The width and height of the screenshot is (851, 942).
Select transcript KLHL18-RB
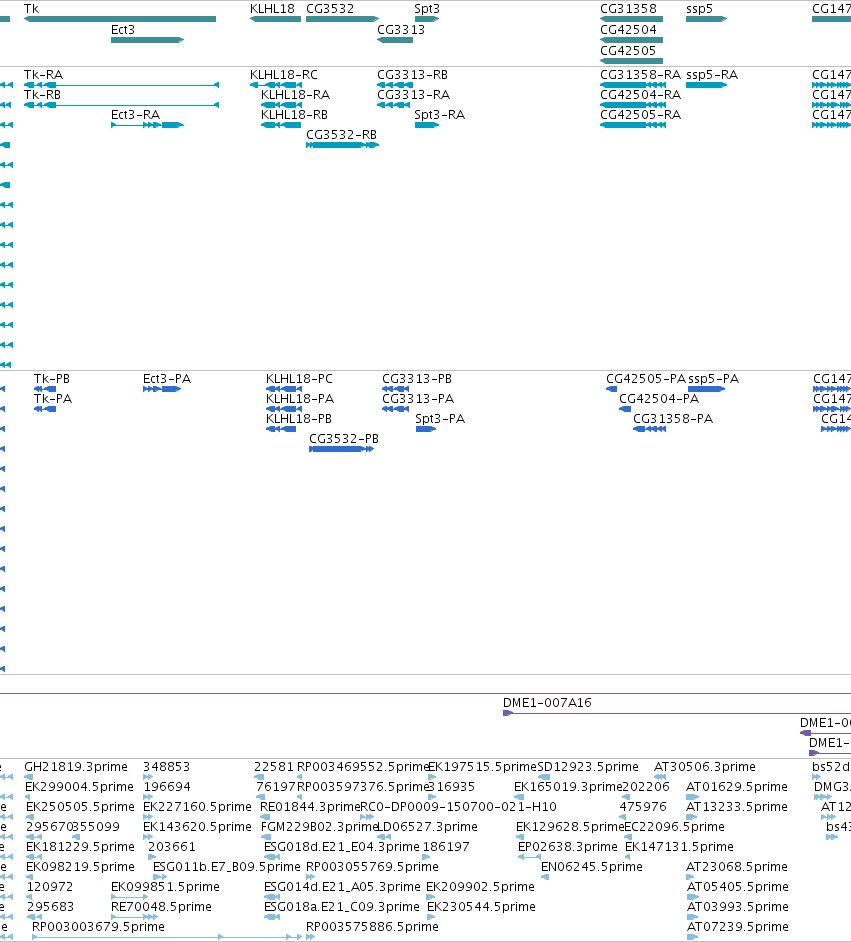tap(280, 125)
